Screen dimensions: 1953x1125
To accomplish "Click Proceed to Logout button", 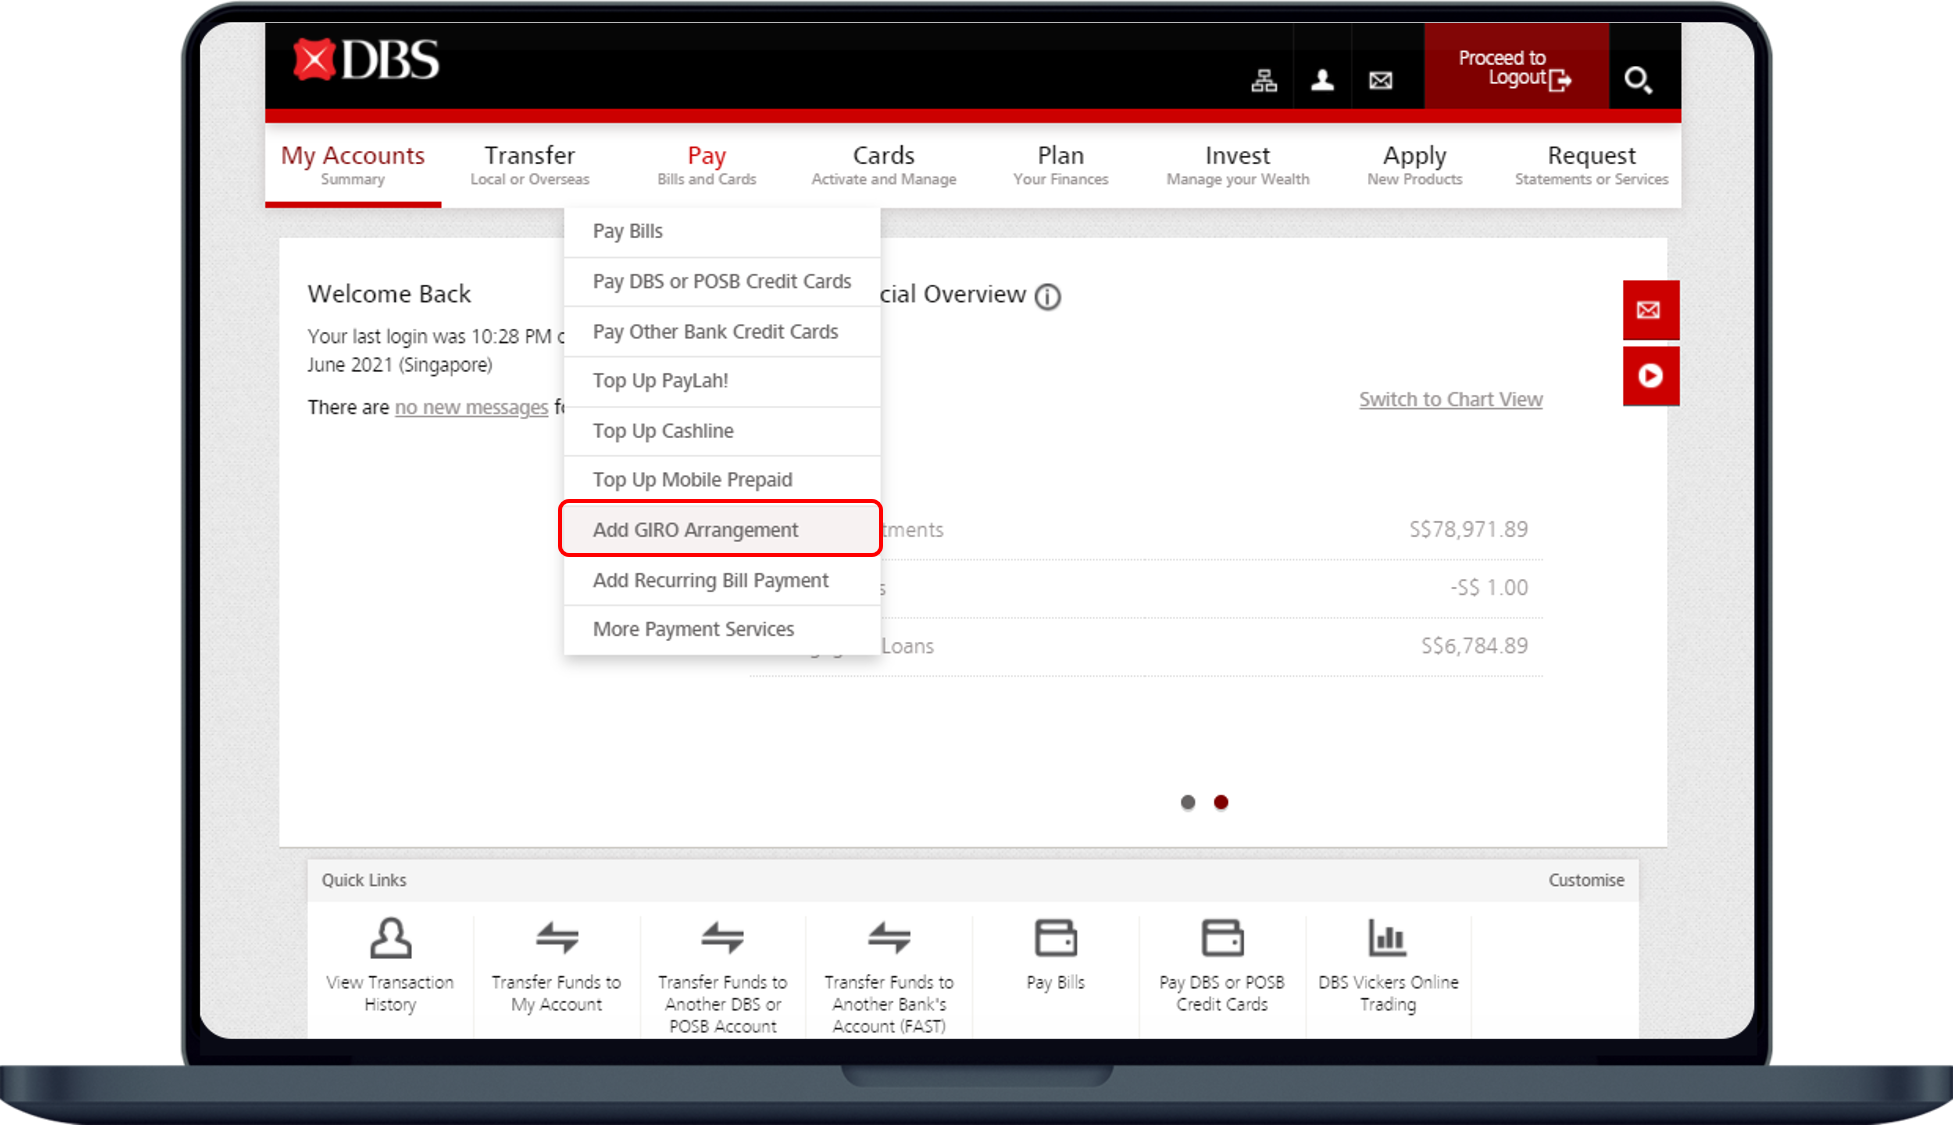I will 1515,68.
